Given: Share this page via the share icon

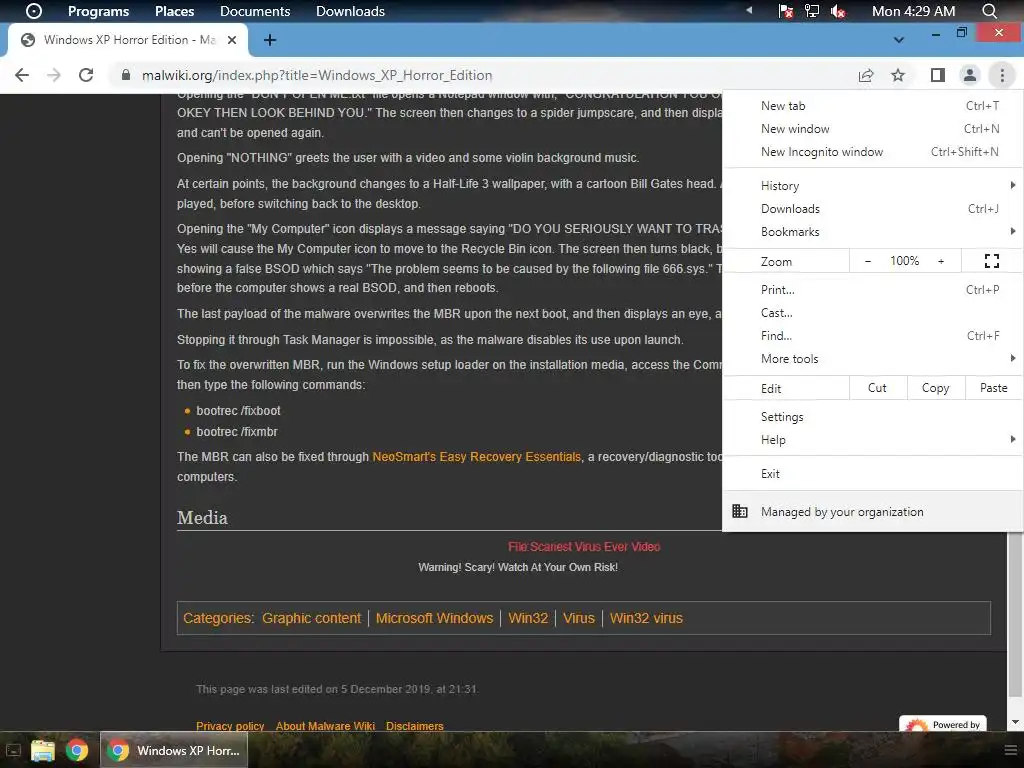Looking at the screenshot, I should point(866,75).
